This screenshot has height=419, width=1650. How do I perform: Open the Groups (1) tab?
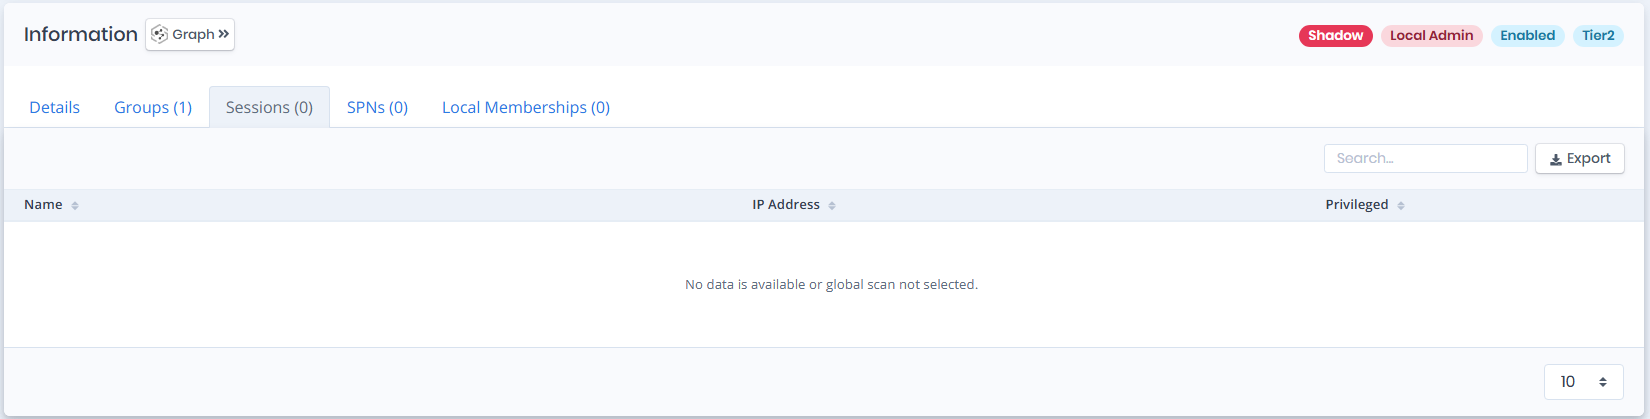tap(153, 107)
